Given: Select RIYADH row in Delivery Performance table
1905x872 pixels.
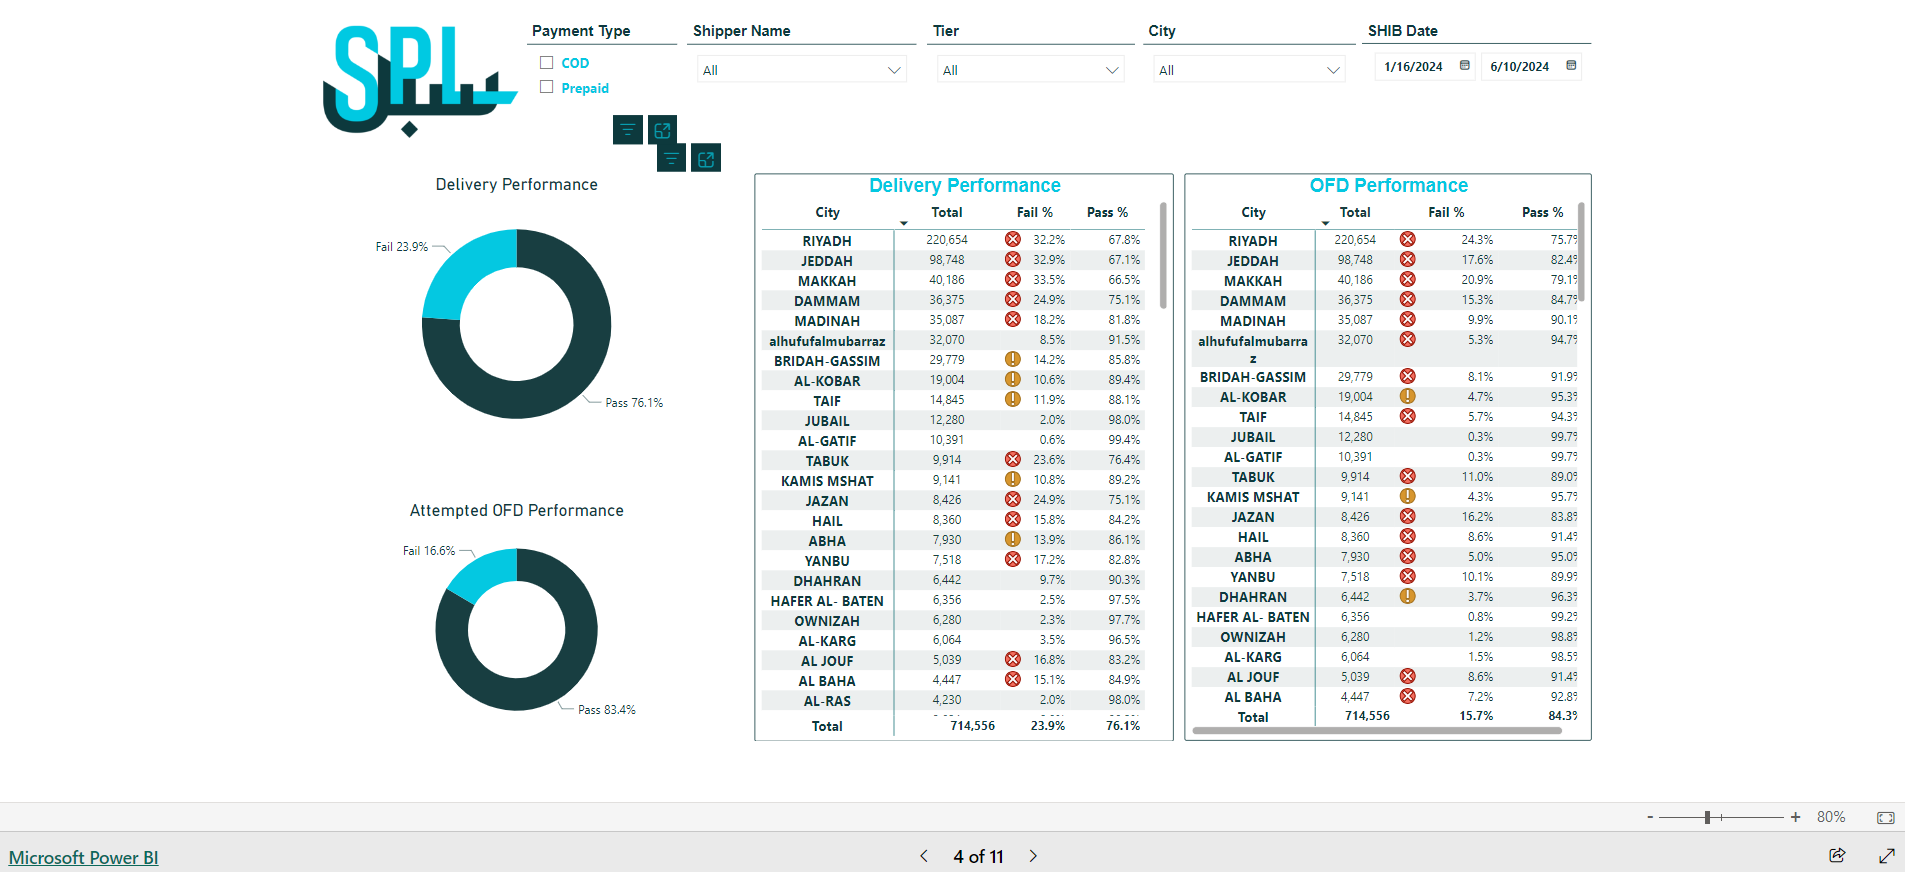Looking at the screenshot, I should tap(826, 241).
